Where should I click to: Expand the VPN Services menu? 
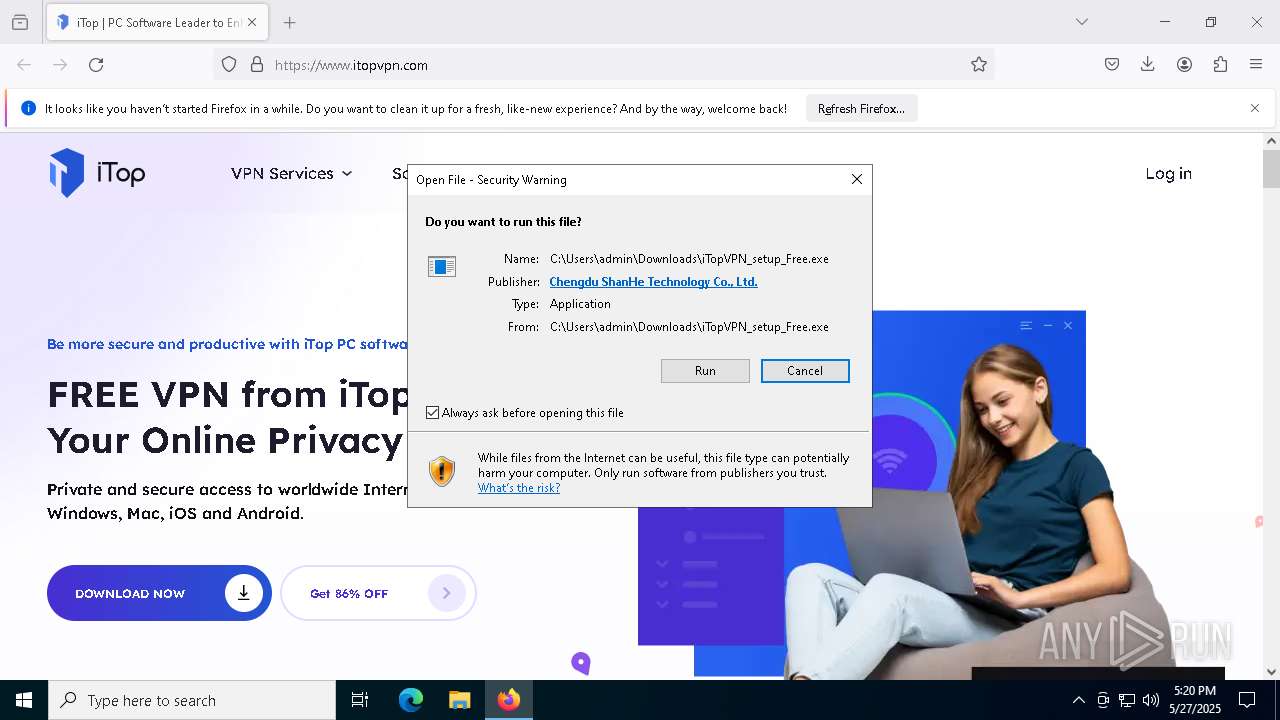tap(291, 173)
